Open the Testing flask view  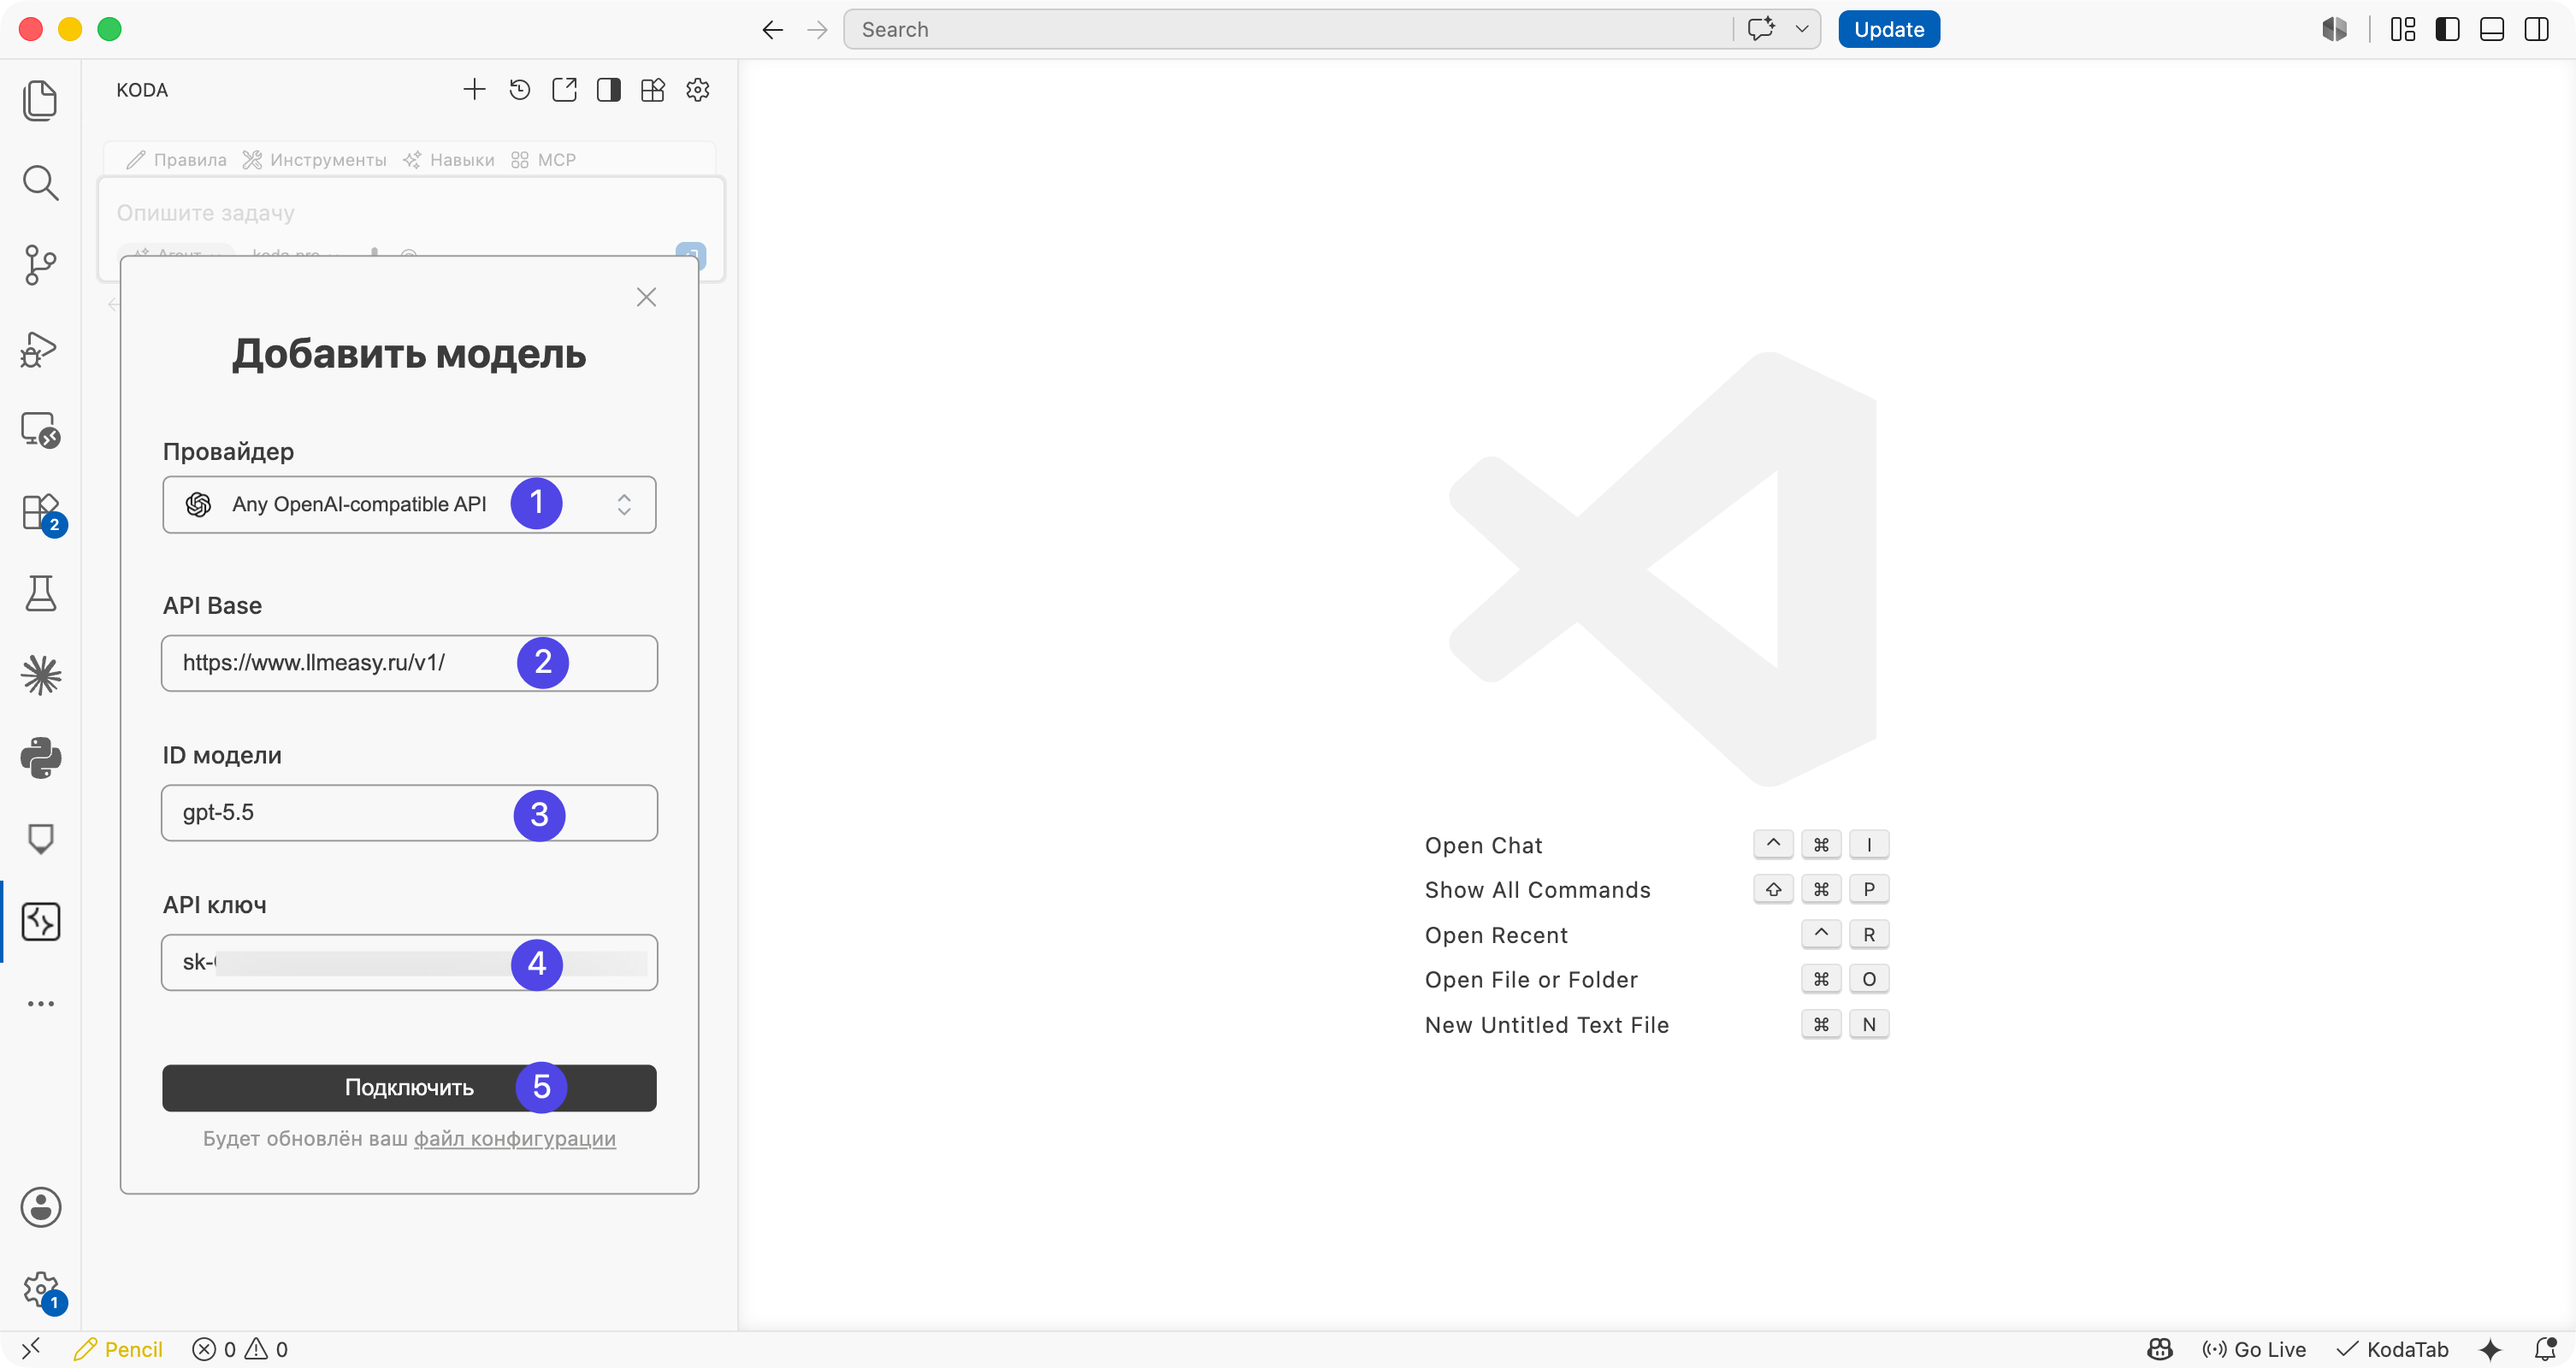pos(40,593)
